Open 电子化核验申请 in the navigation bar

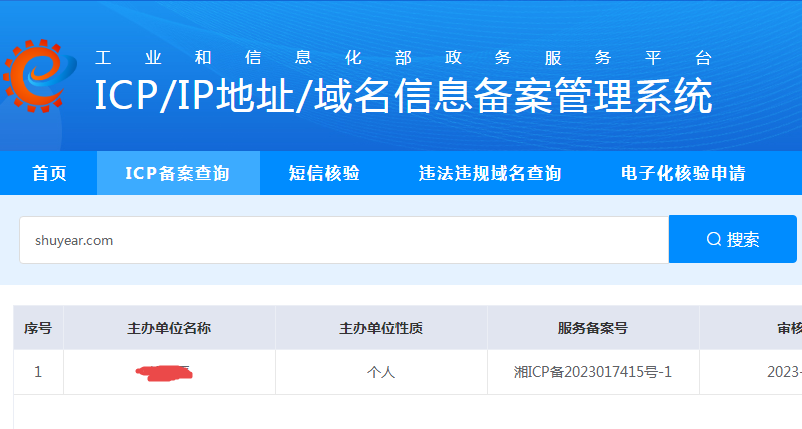click(x=683, y=173)
